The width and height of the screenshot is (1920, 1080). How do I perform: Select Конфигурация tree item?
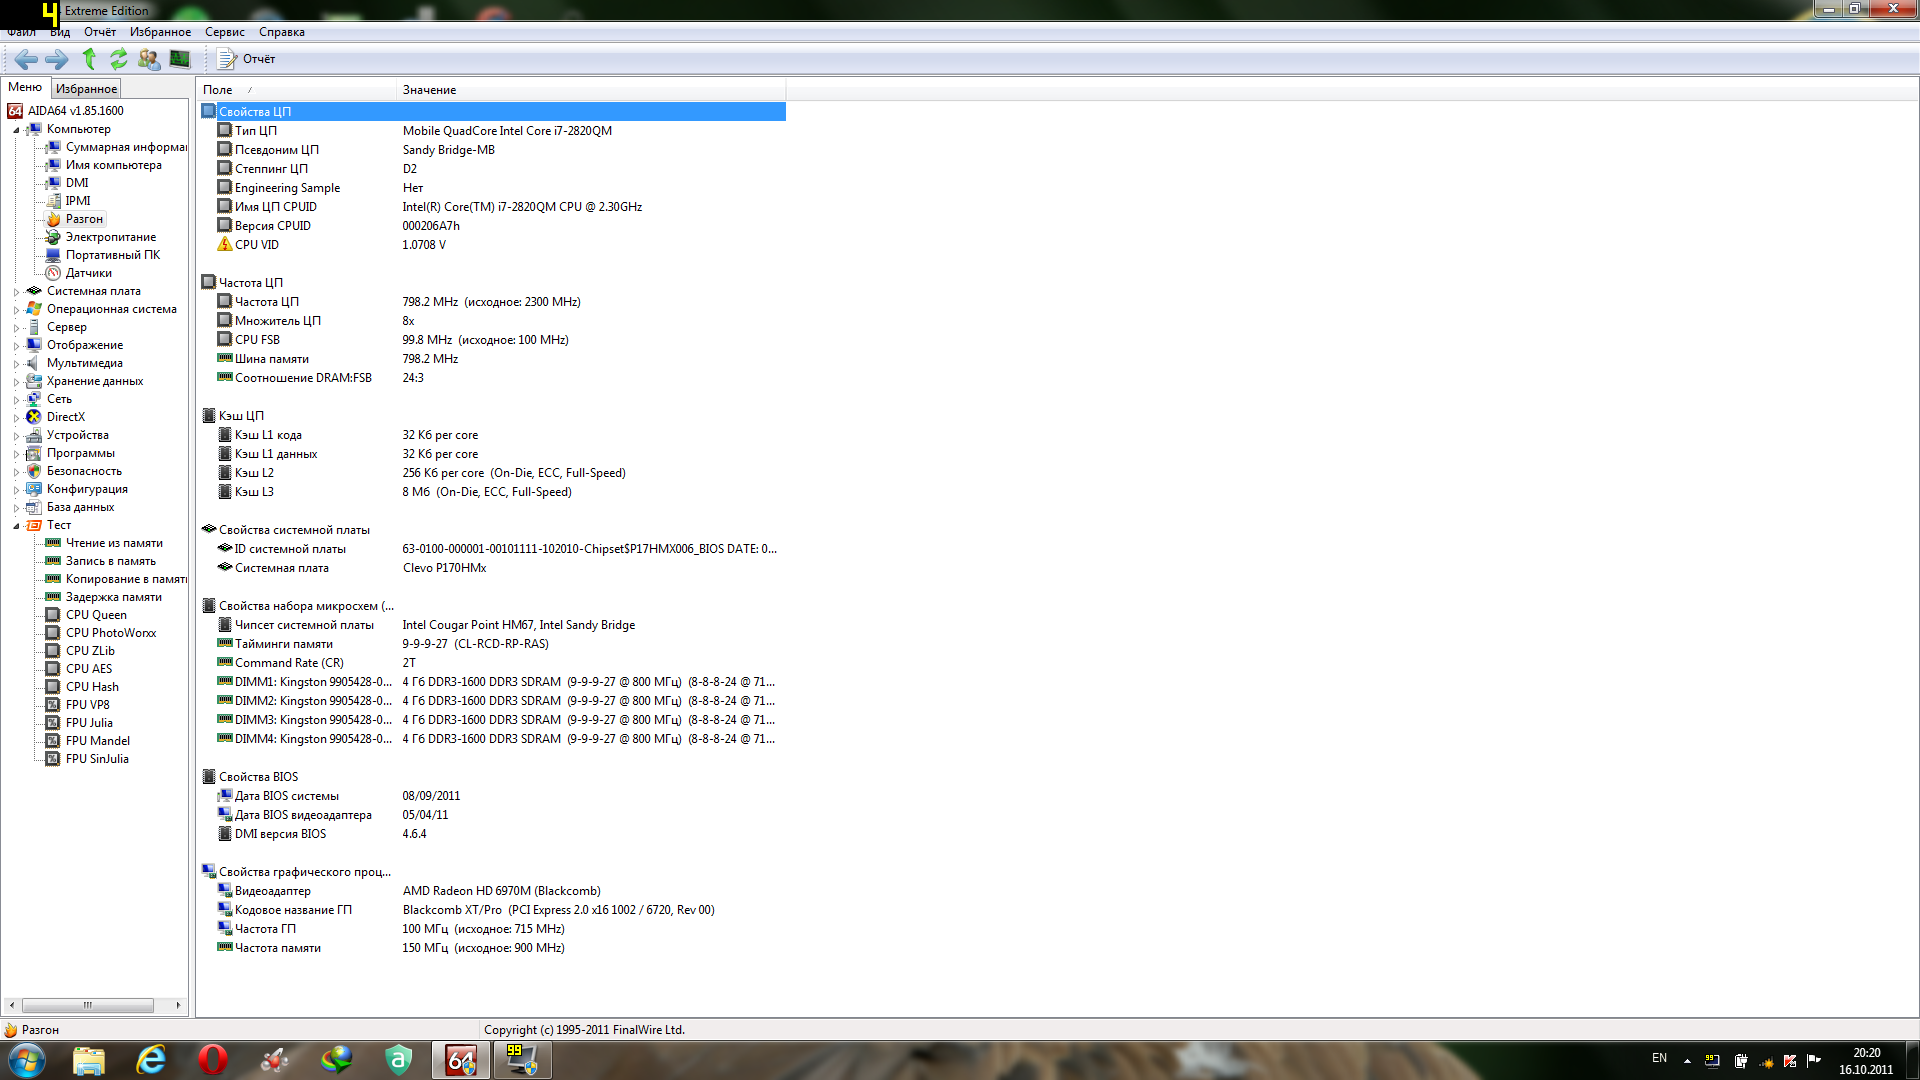[87, 489]
